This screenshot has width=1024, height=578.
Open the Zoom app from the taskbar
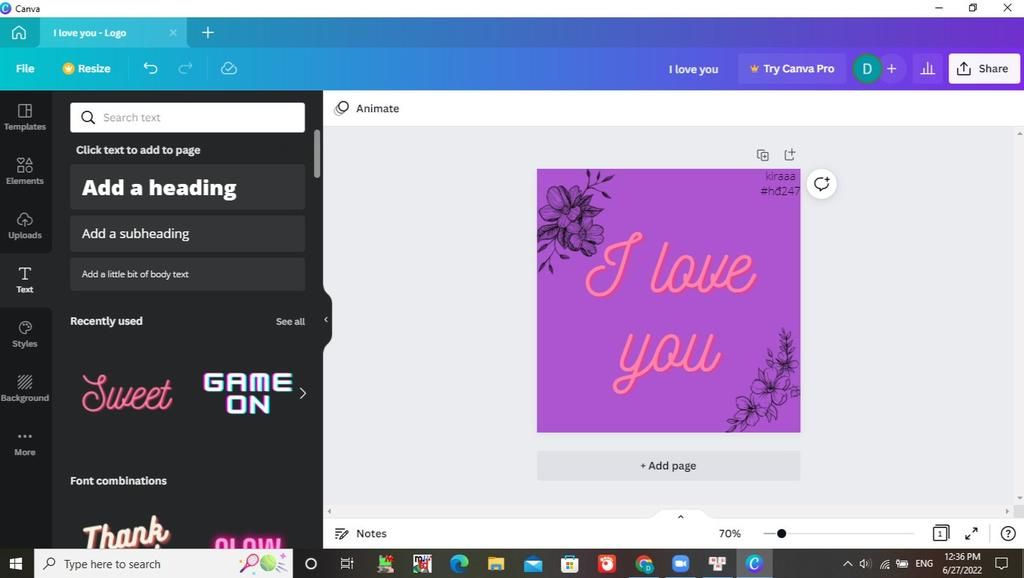[680, 564]
